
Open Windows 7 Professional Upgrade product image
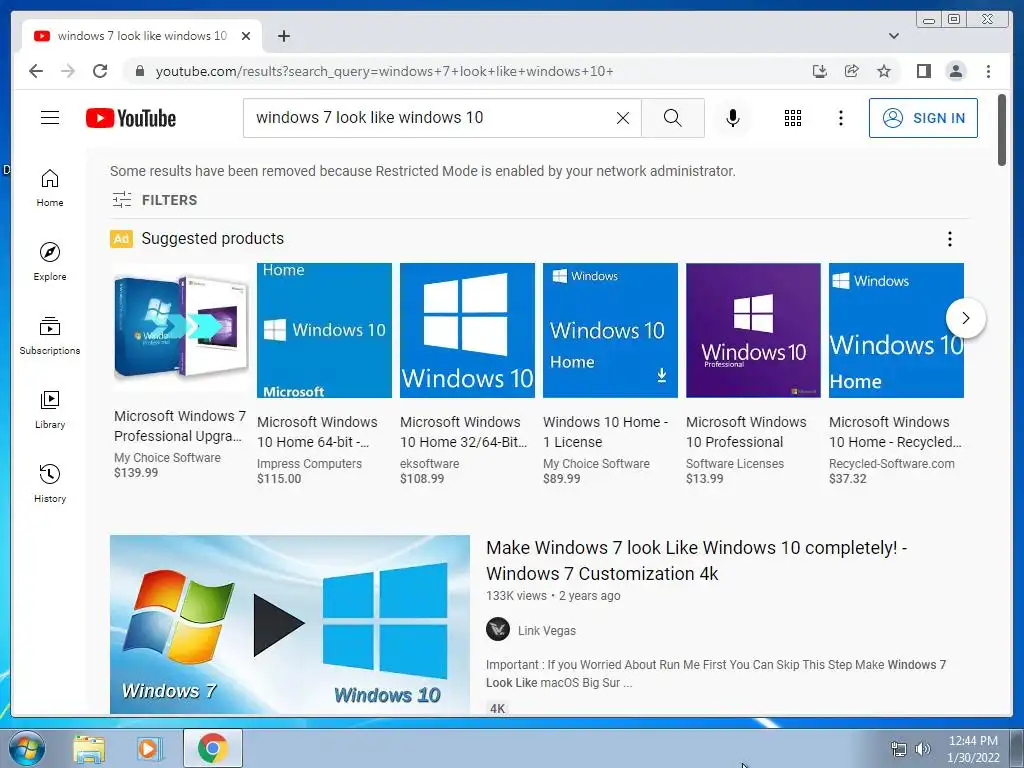pyautogui.click(x=181, y=328)
